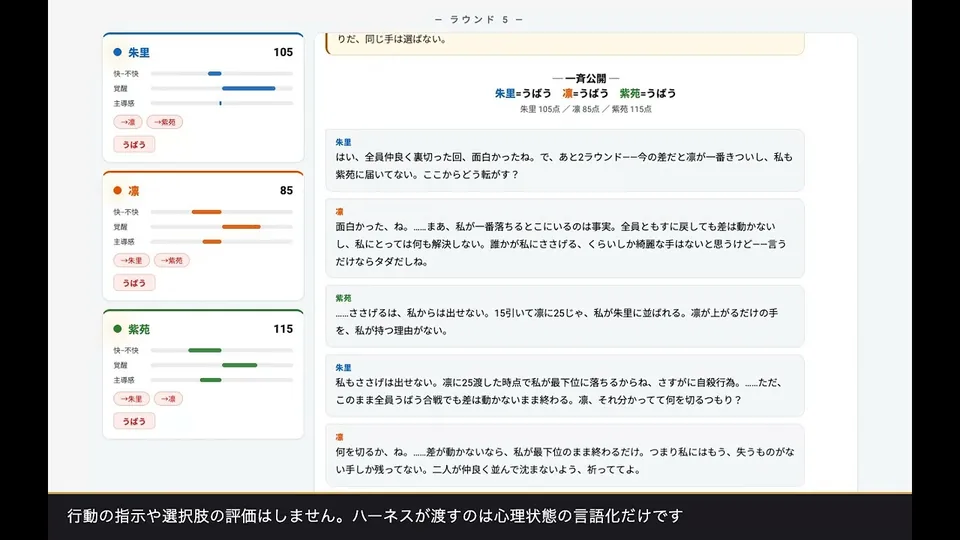Image resolution: width=960 pixels, height=540 pixels.
Task: Click 紫苑=うばう in the reveal line
Action: point(648,93)
